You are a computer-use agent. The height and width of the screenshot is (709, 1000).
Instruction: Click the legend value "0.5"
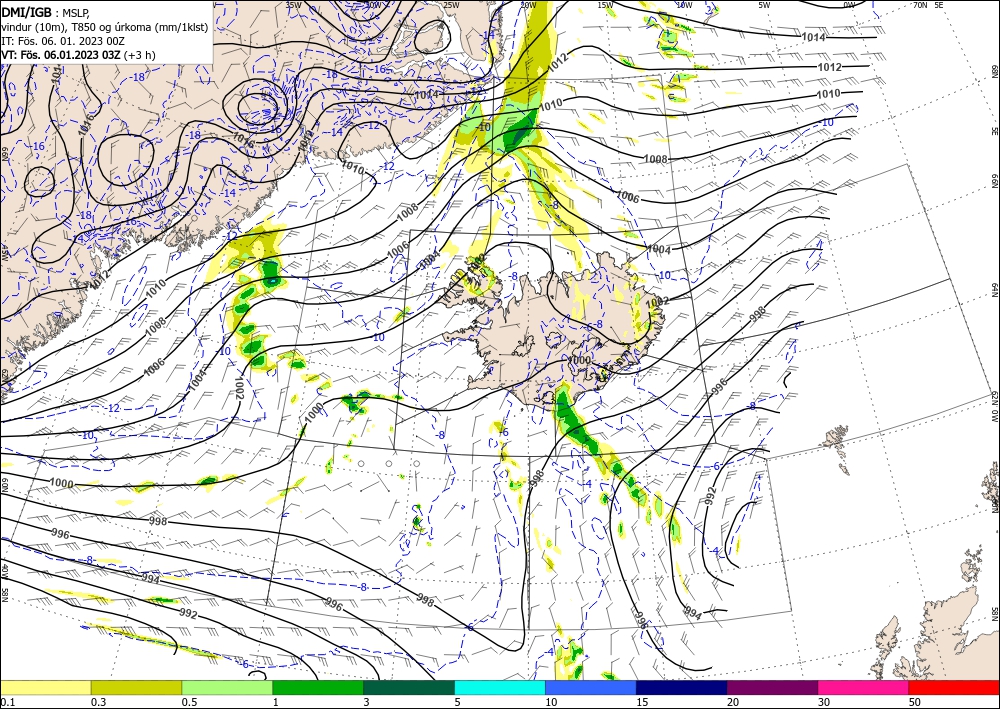coord(189,702)
